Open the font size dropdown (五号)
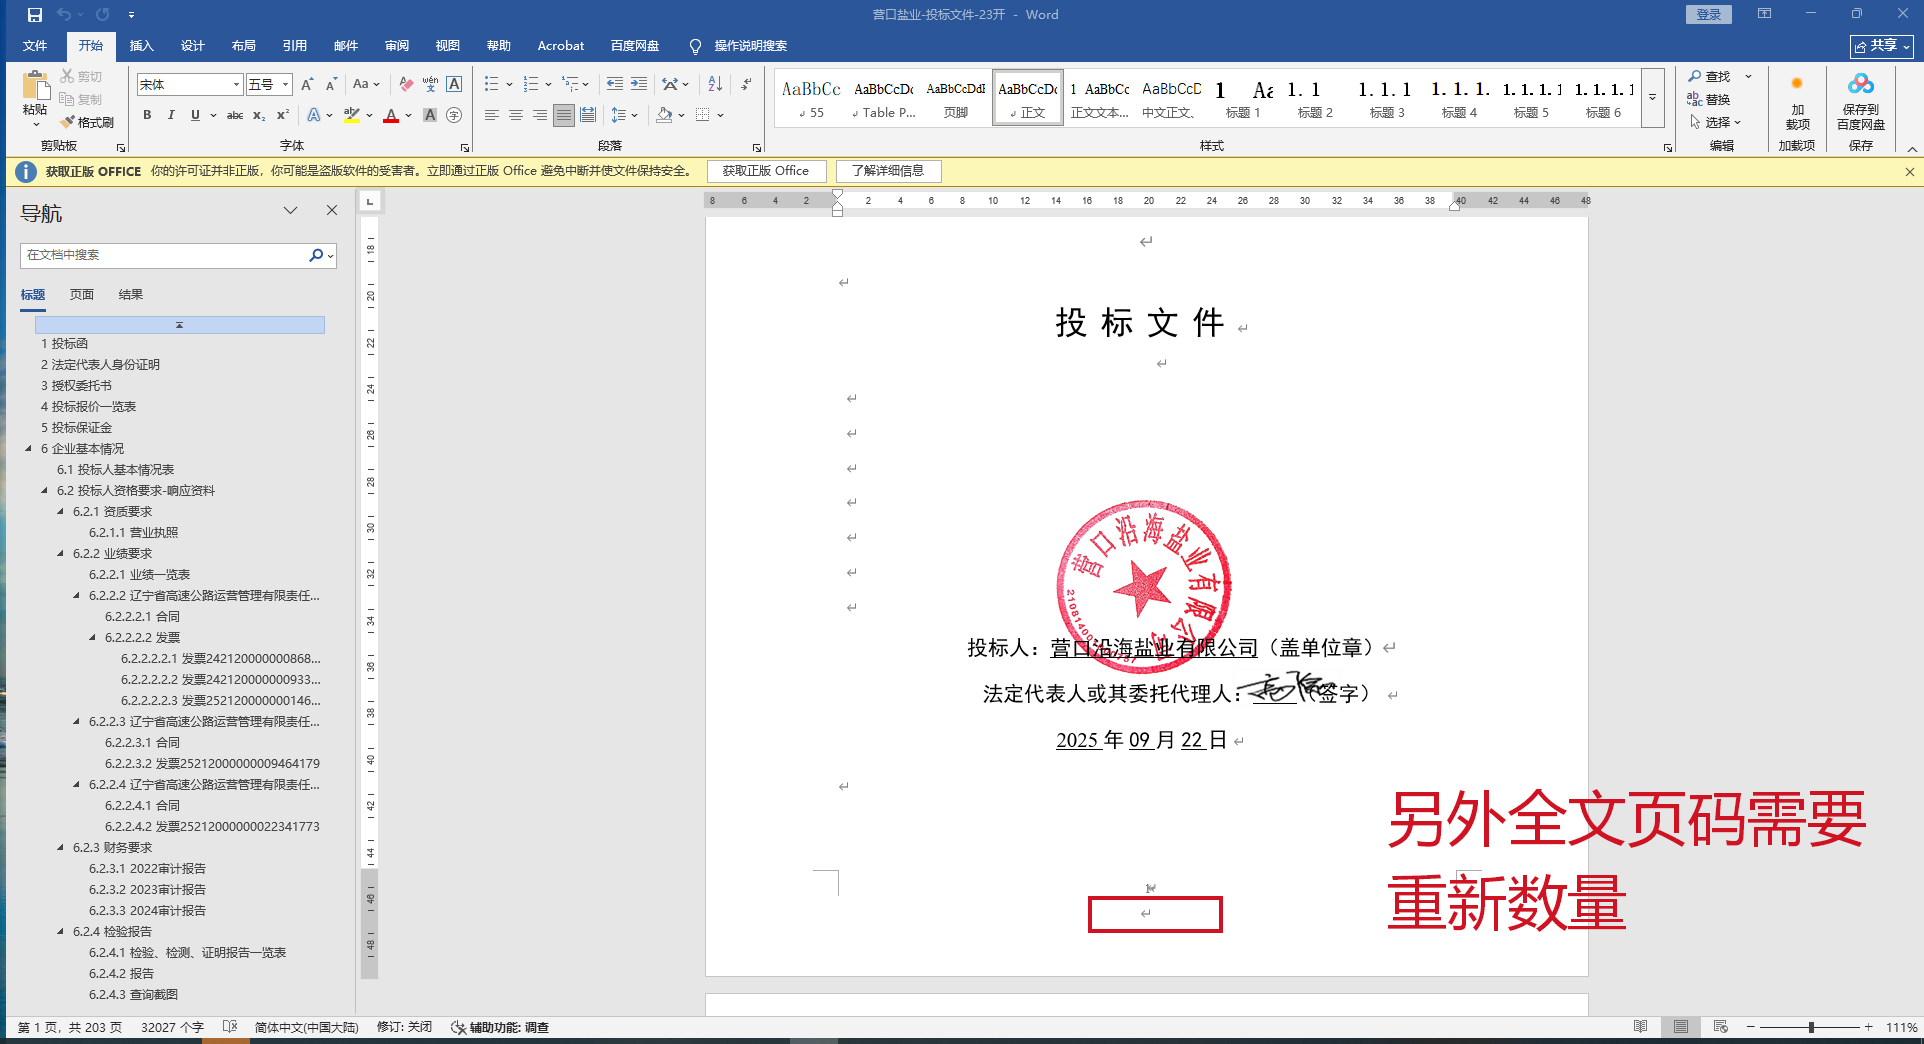This screenshot has height=1044, width=1924. [285, 84]
